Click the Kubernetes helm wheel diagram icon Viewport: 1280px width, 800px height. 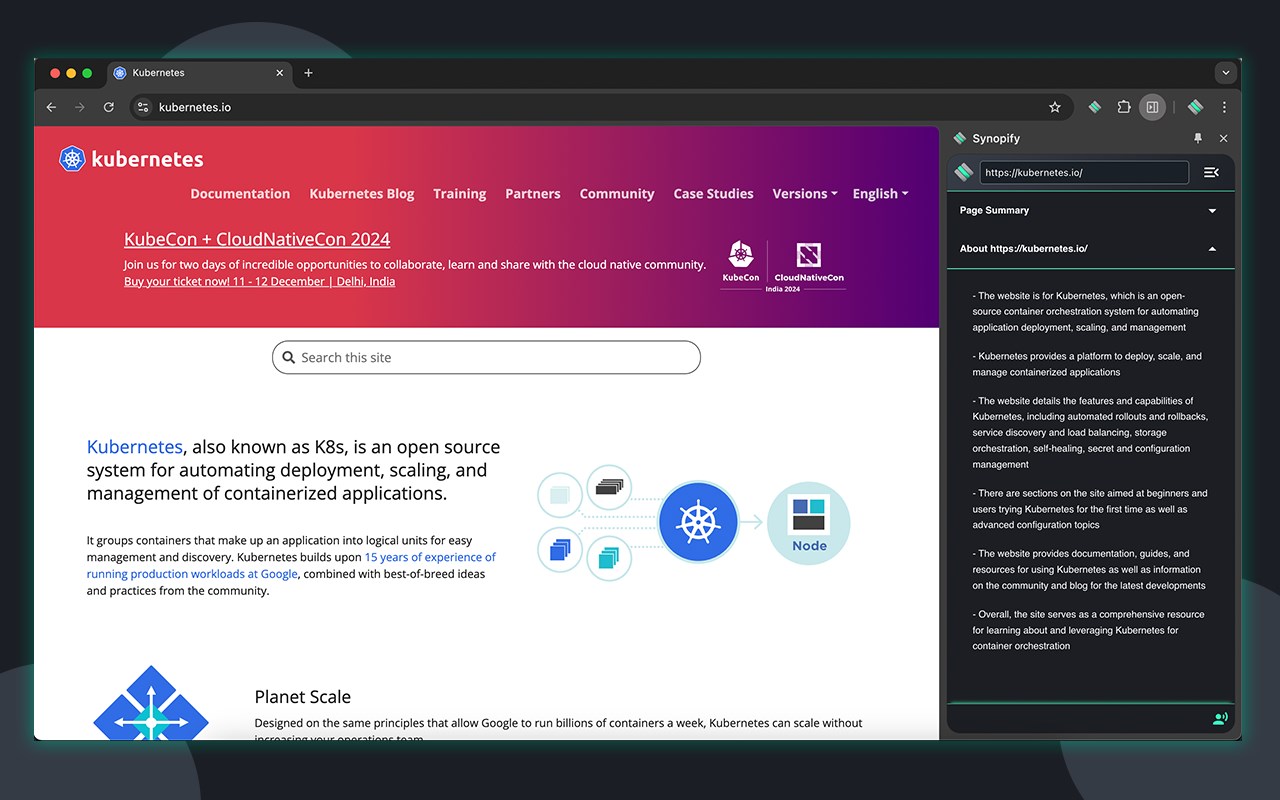coord(698,521)
